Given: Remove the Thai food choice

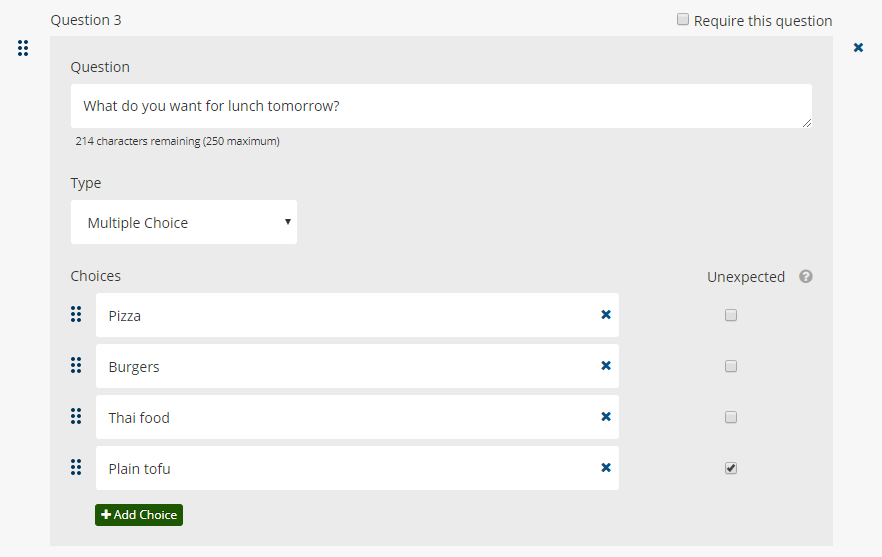Looking at the screenshot, I should point(606,416).
